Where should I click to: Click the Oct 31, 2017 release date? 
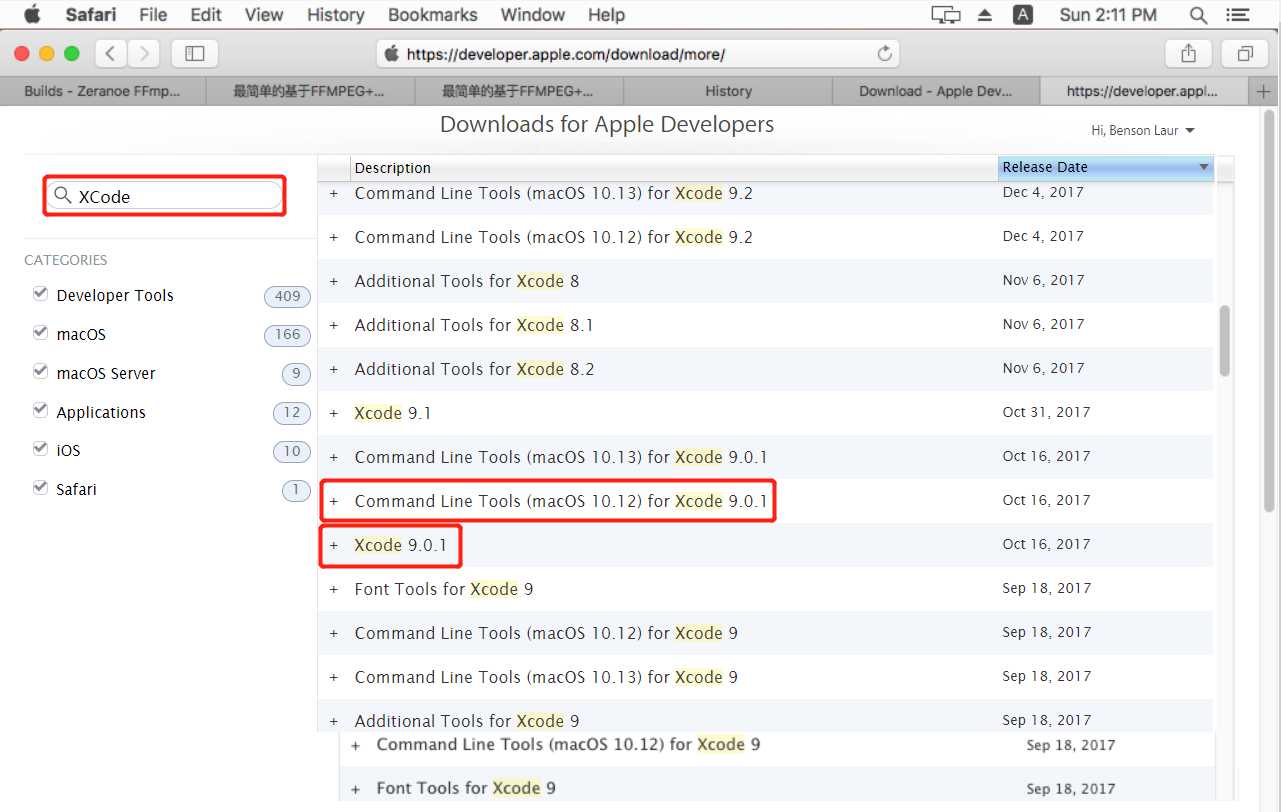click(x=1046, y=412)
